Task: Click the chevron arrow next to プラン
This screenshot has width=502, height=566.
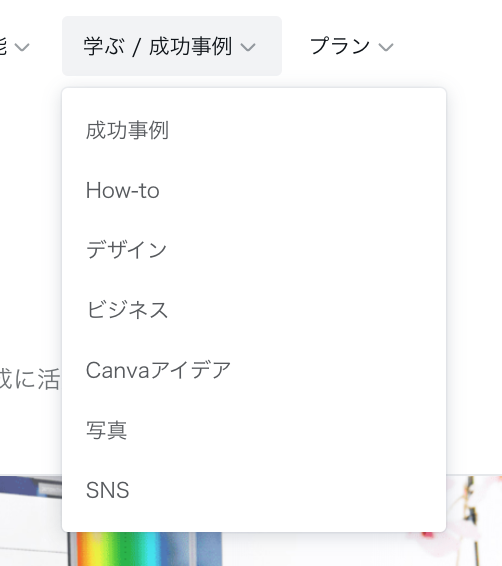Action: pos(386,47)
